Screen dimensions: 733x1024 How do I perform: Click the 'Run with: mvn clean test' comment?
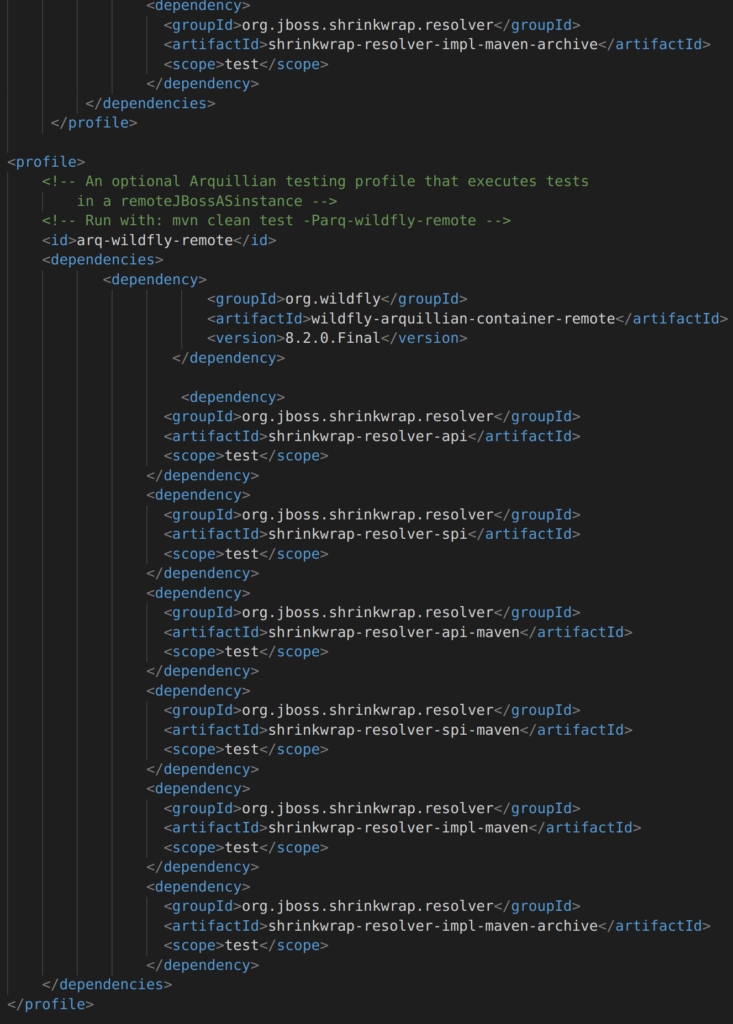[x=276, y=221]
